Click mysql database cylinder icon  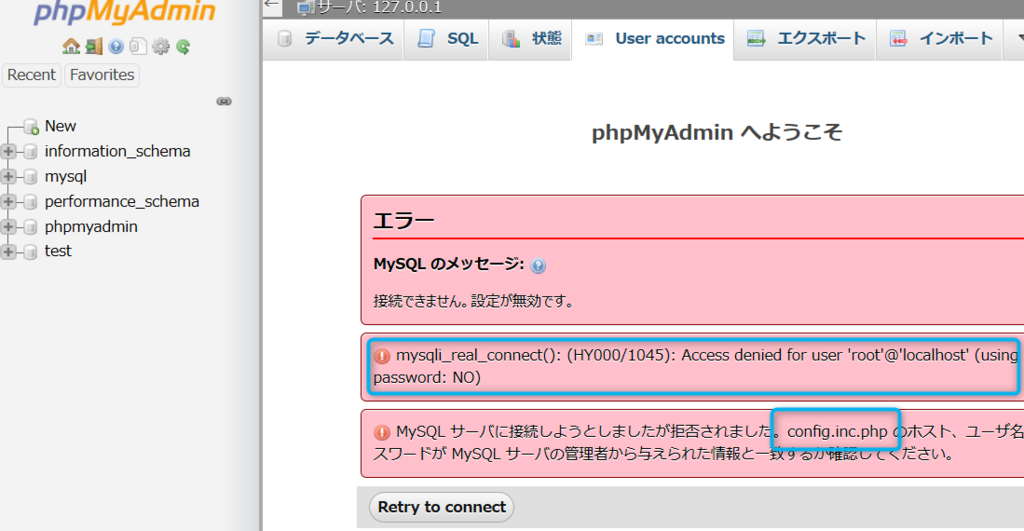(x=30, y=177)
